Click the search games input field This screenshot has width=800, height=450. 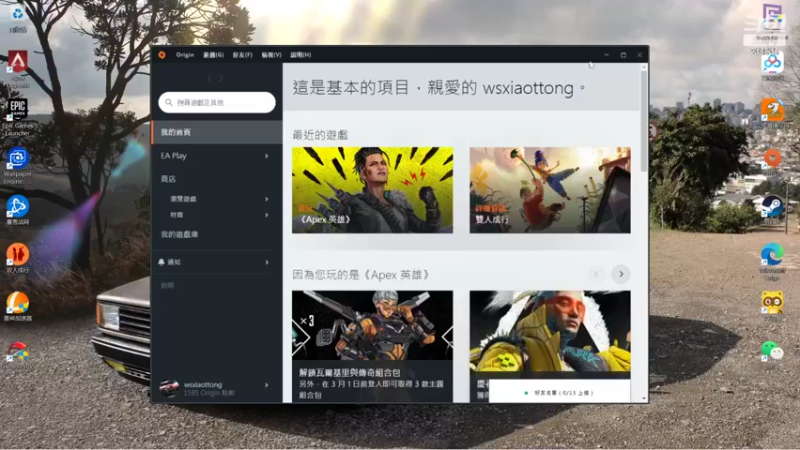pos(217,103)
